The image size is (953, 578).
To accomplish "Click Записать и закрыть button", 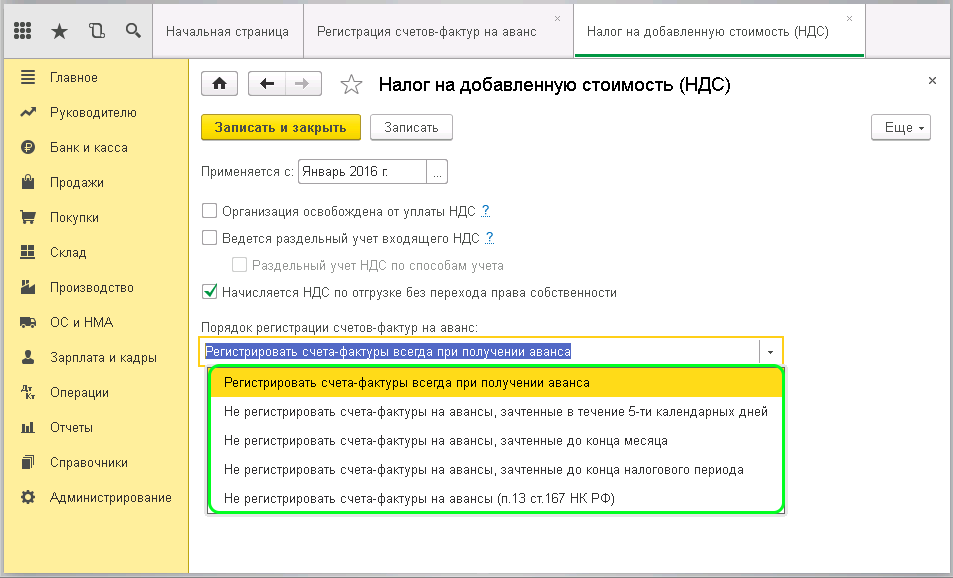I will (280, 128).
